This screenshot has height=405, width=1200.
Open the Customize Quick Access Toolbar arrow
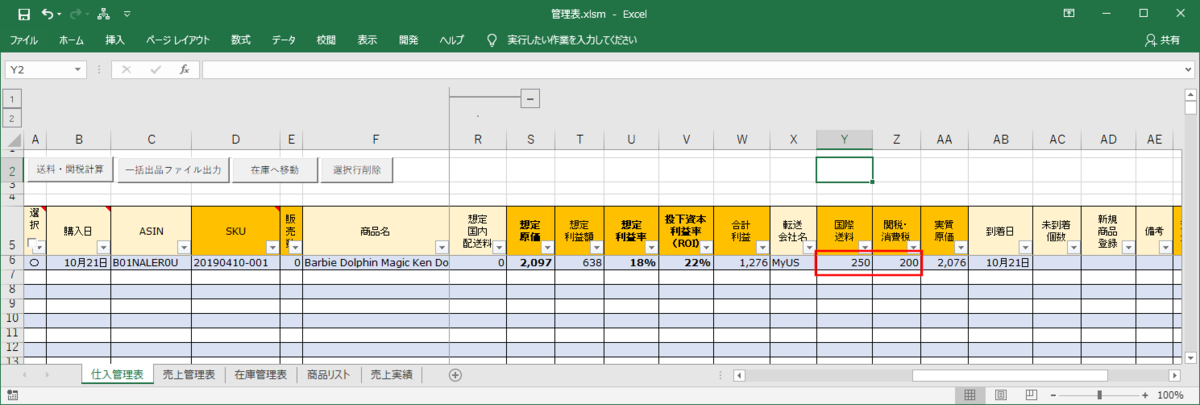(127, 15)
